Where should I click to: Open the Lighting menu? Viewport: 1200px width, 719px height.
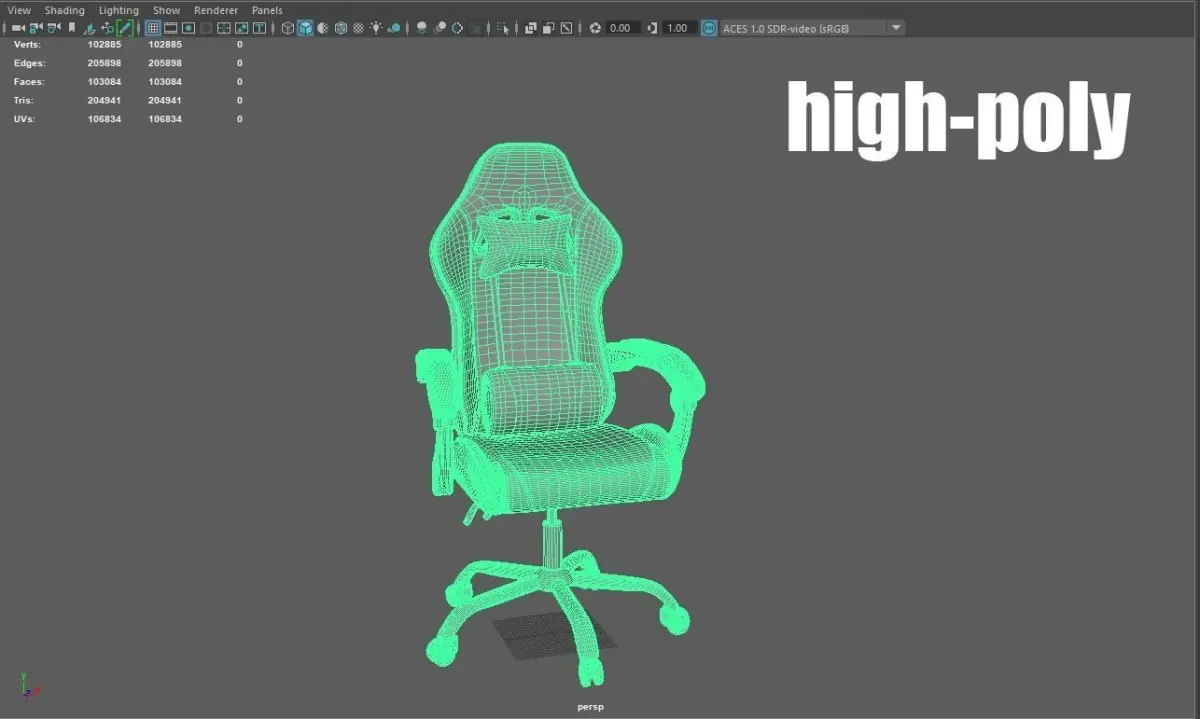(118, 10)
